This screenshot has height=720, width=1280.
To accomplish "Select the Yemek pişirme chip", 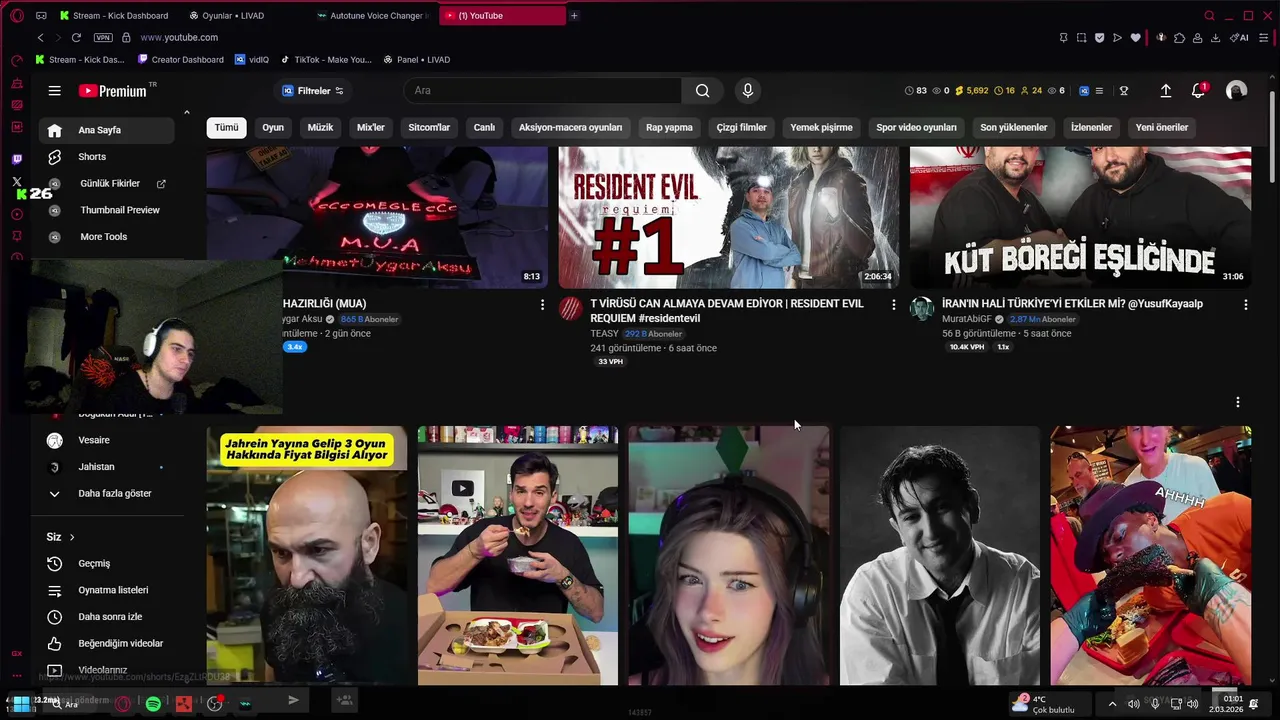I will [x=821, y=128].
